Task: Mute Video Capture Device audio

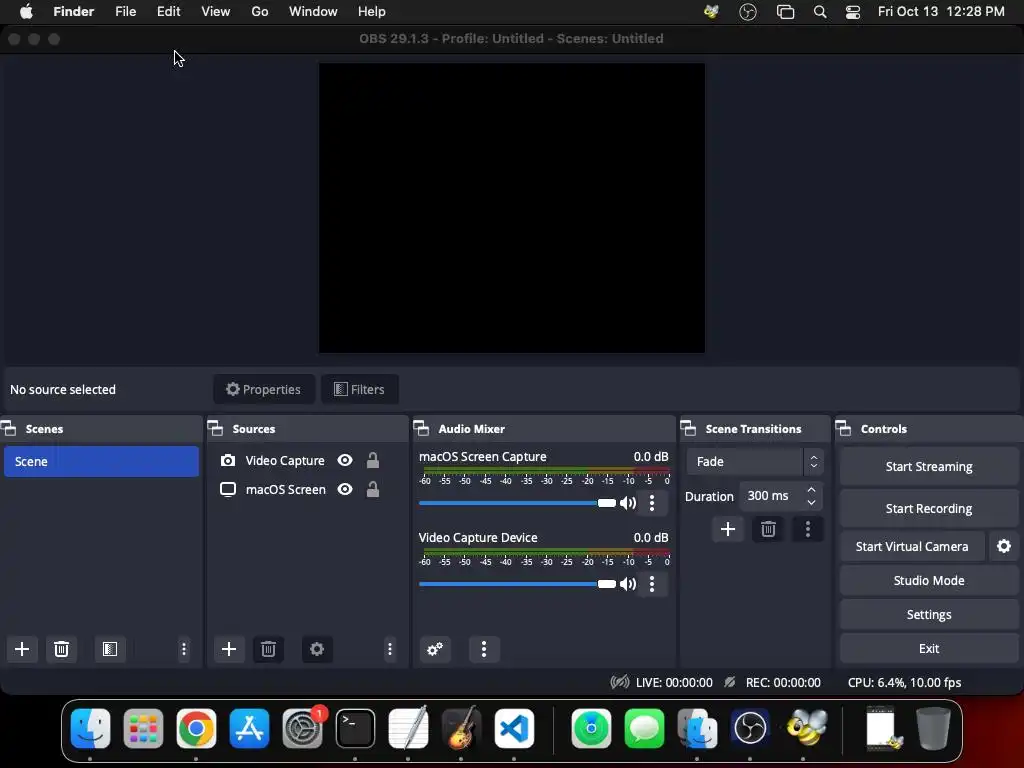Action: [x=628, y=584]
